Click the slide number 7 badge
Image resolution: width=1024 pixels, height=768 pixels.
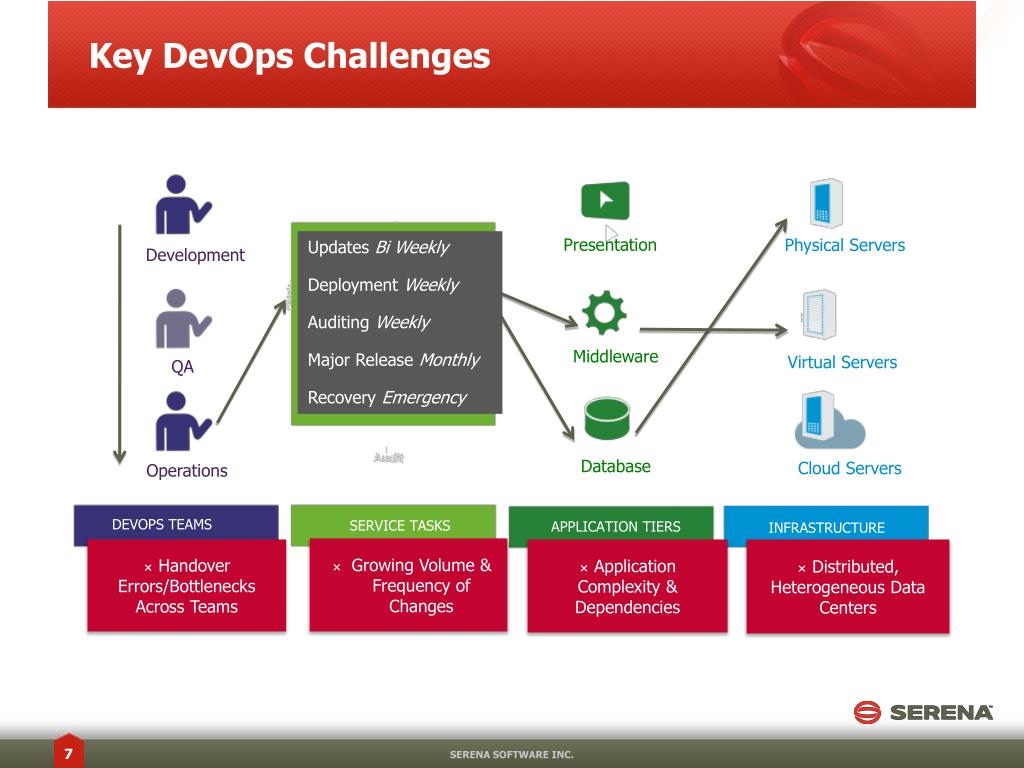69,752
